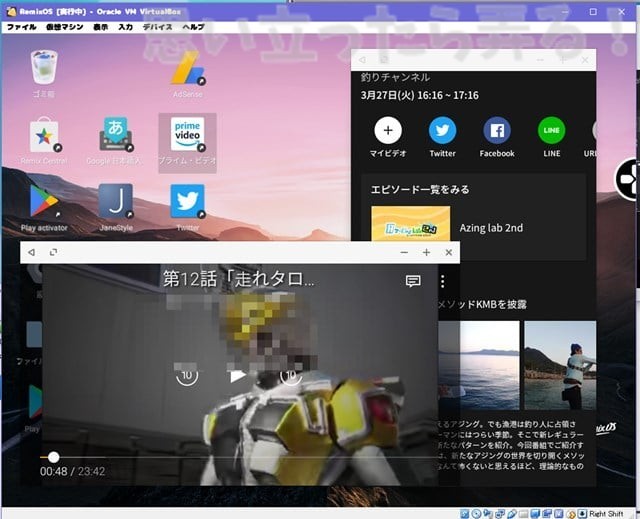
Task: Maximize the VirtualBox window
Action: tap(593, 12)
